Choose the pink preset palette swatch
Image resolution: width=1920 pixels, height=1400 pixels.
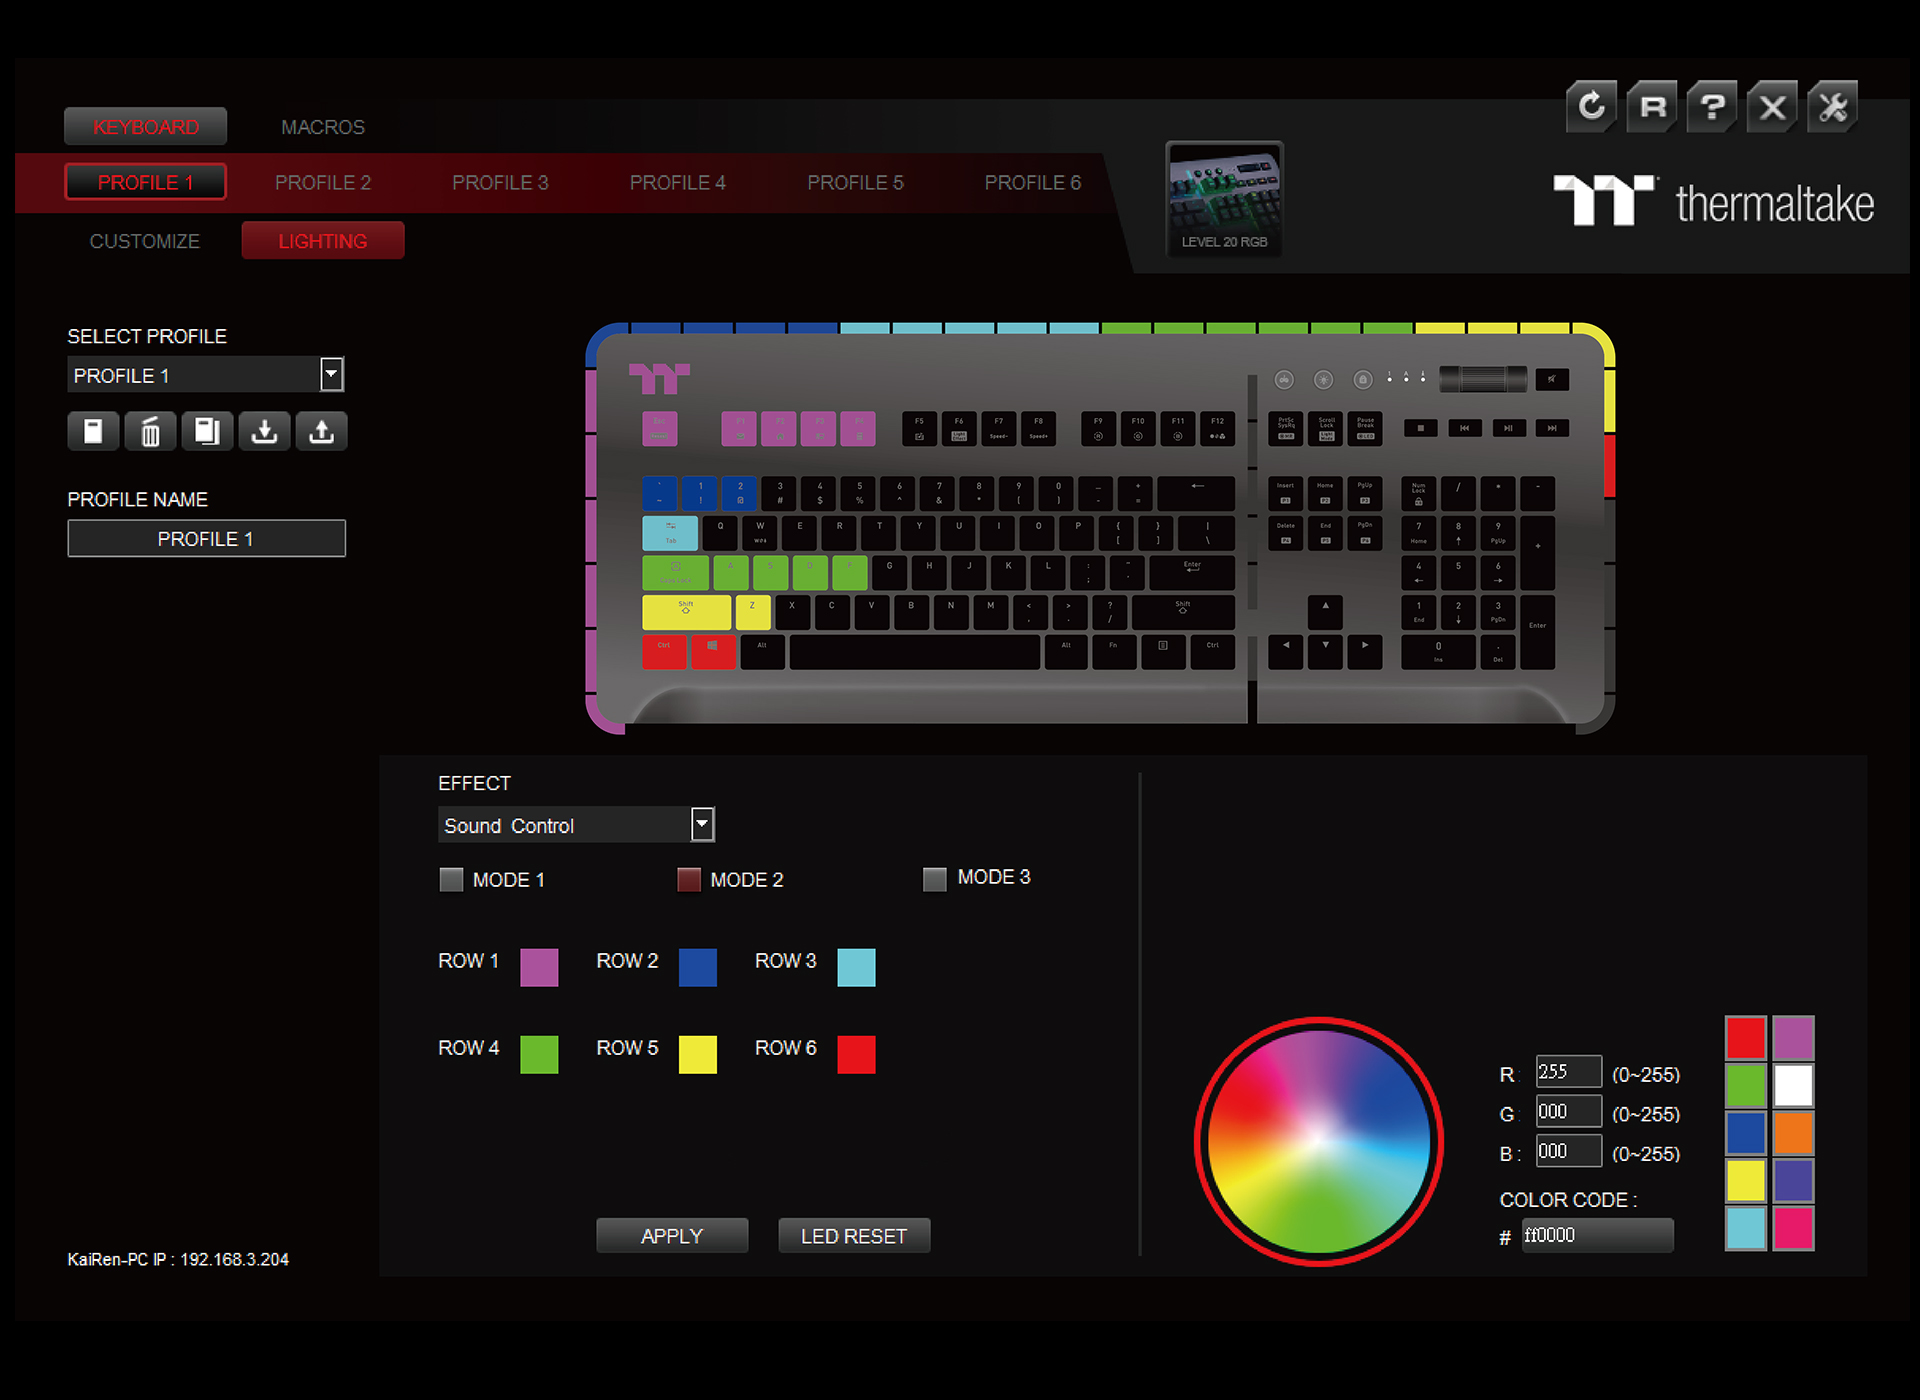[1793, 1229]
